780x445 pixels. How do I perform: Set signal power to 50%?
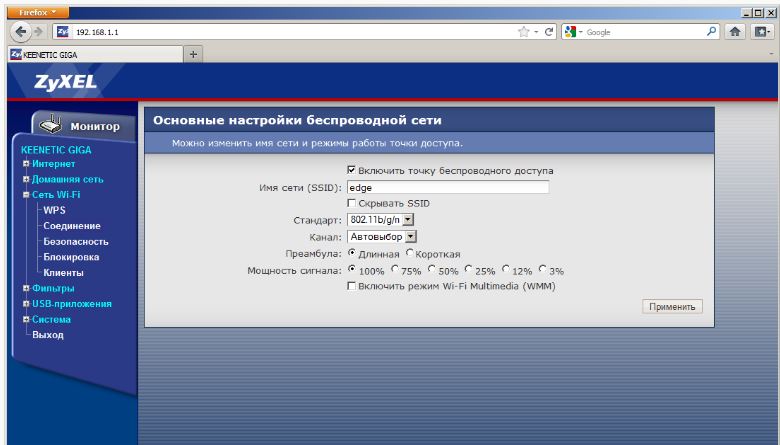432,269
